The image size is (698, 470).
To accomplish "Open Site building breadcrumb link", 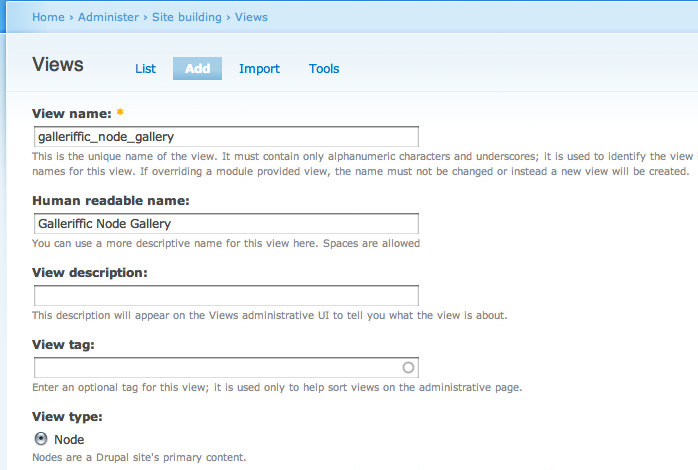I will [187, 17].
